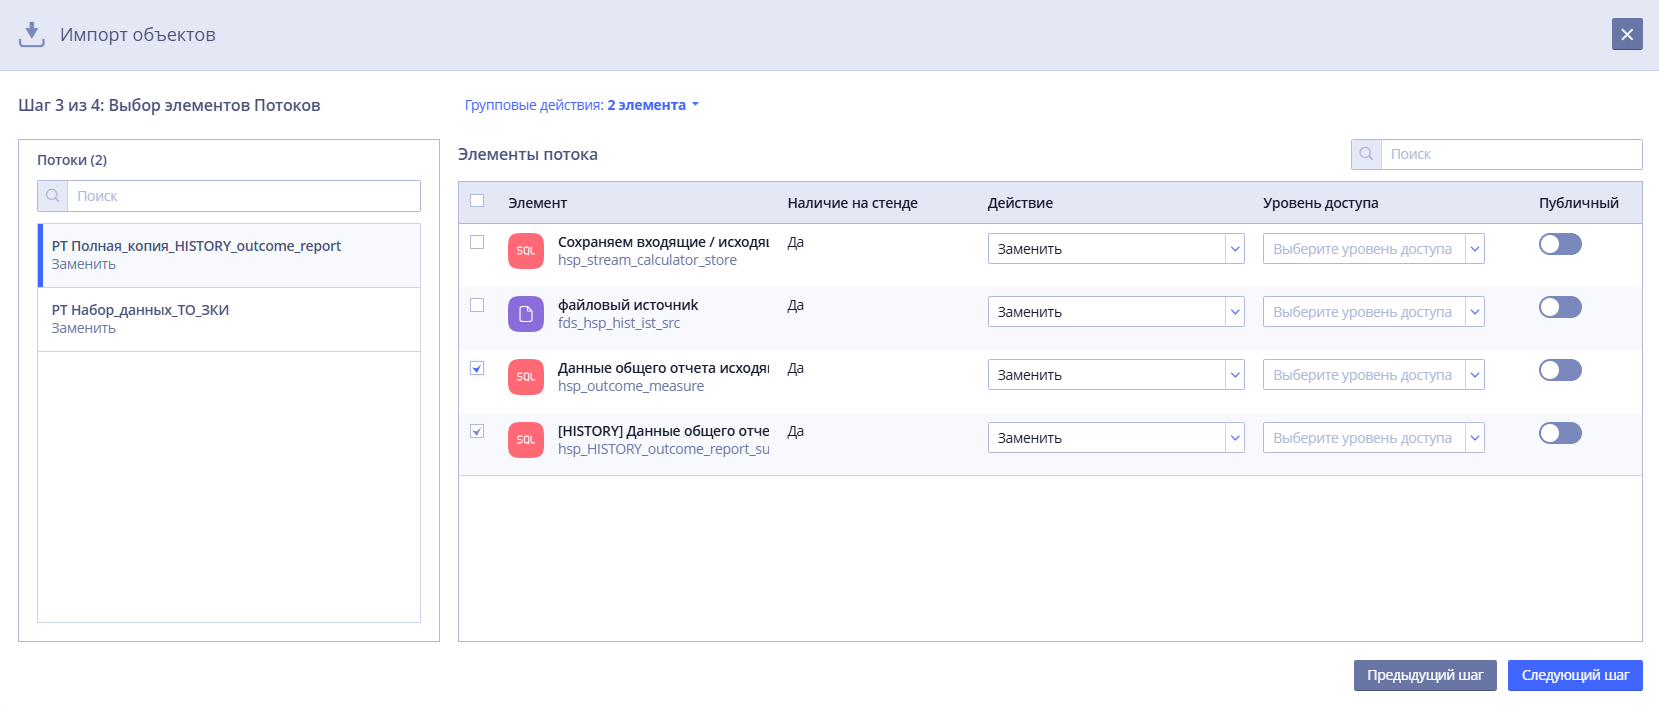
Task: Click SQL icon for hsp_outcome_measure
Action: tap(526, 377)
